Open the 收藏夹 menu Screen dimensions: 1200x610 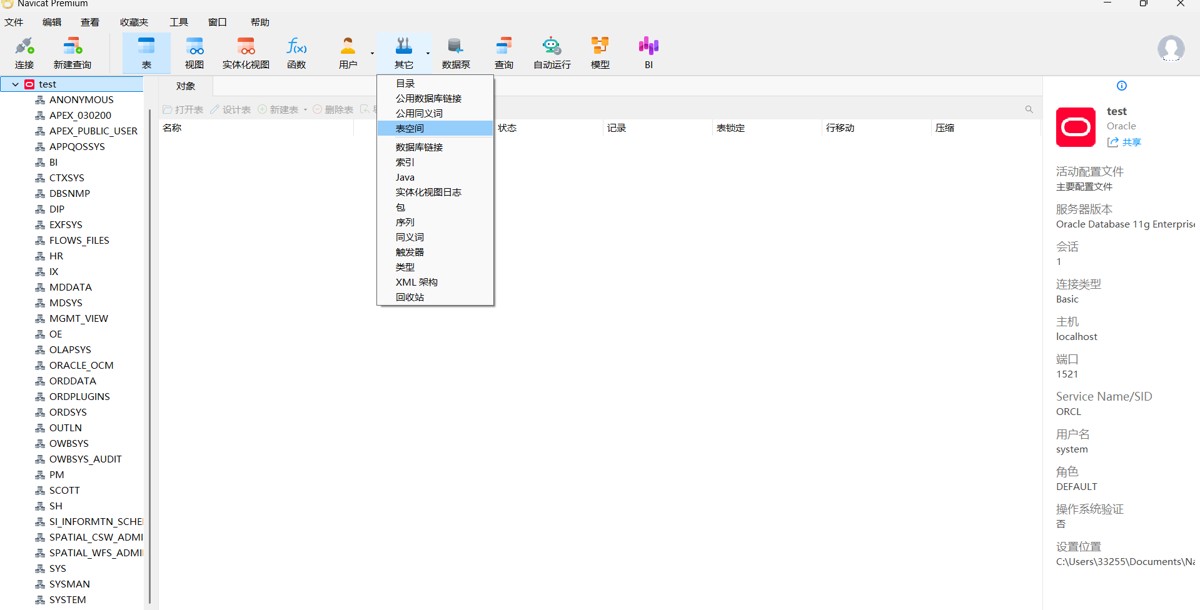coord(134,22)
